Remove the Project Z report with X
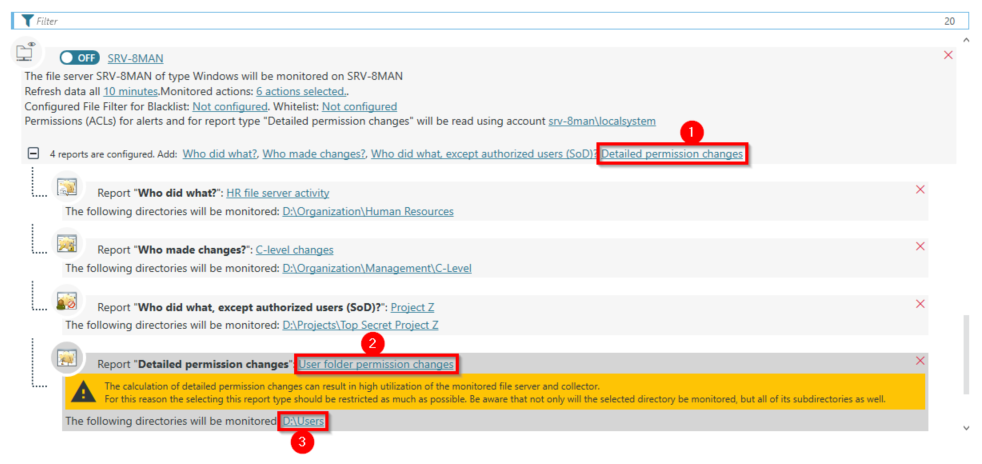The width and height of the screenshot is (982, 464). (920, 303)
